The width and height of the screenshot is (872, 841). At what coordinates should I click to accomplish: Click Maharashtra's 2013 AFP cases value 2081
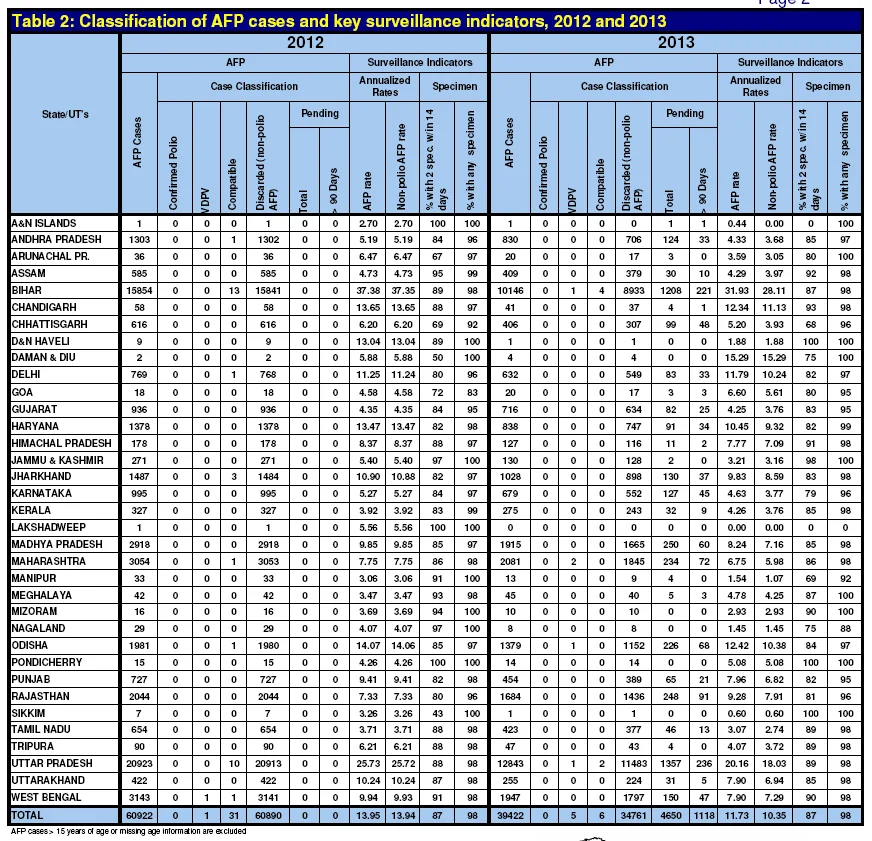[510, 562]
